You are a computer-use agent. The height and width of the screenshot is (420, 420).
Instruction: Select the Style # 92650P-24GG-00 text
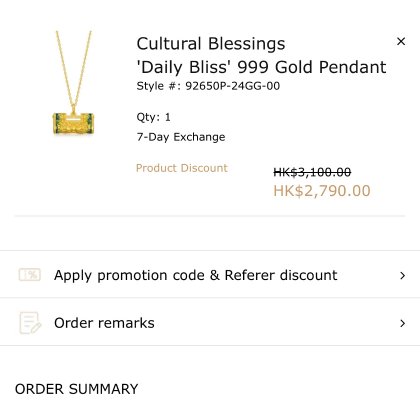[208, 86]
